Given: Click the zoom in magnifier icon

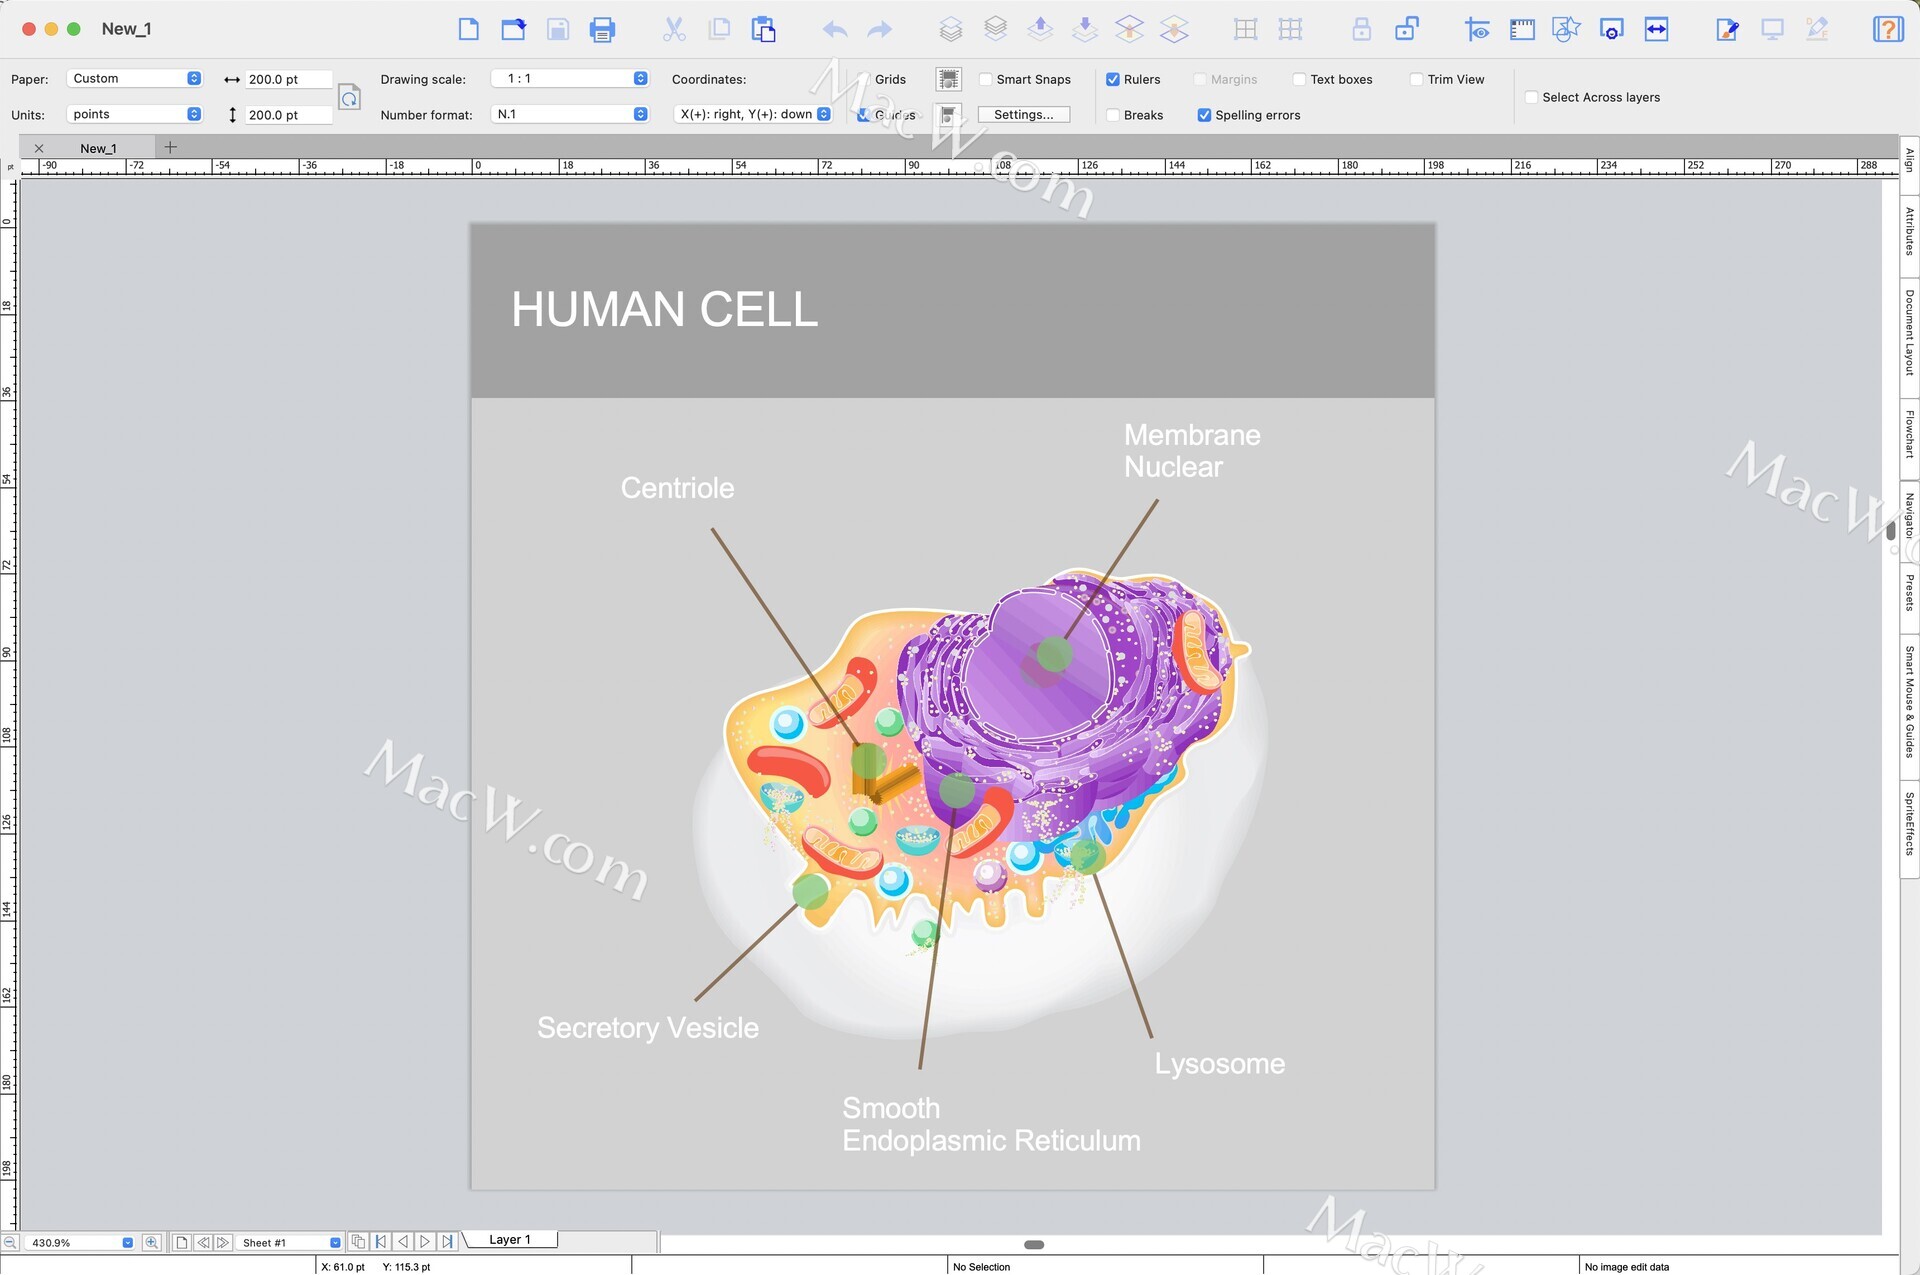Looking at the screenshot, I should [151, 1242].
